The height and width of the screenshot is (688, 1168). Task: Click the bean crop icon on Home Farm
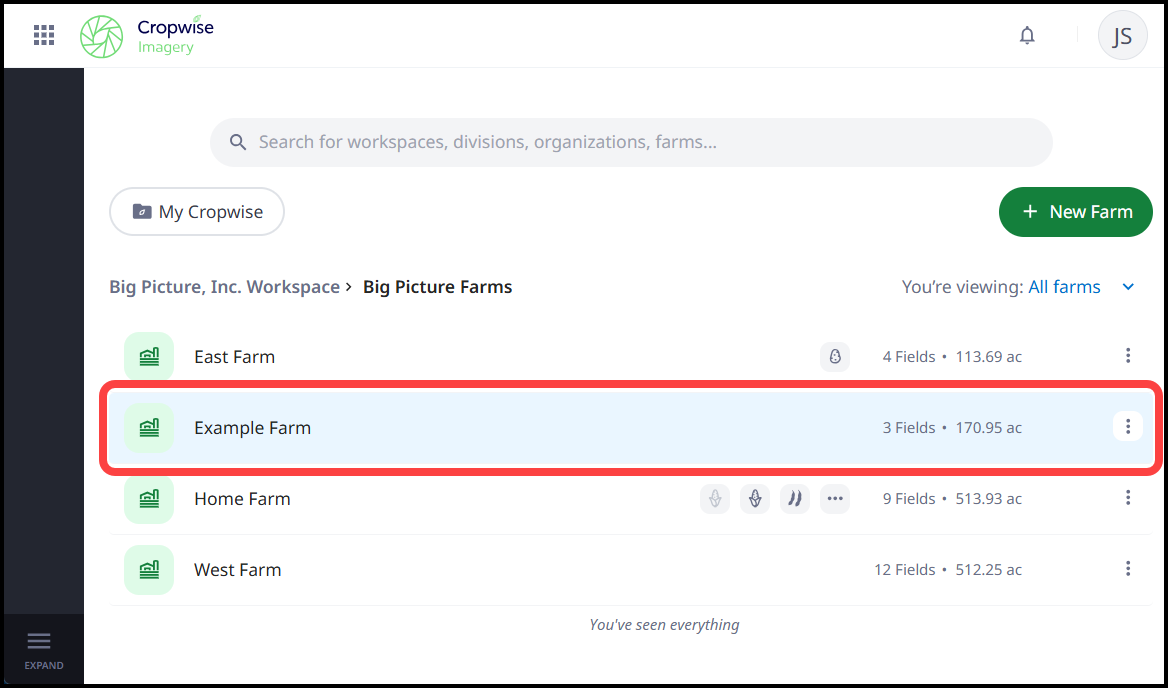[795, 498]
